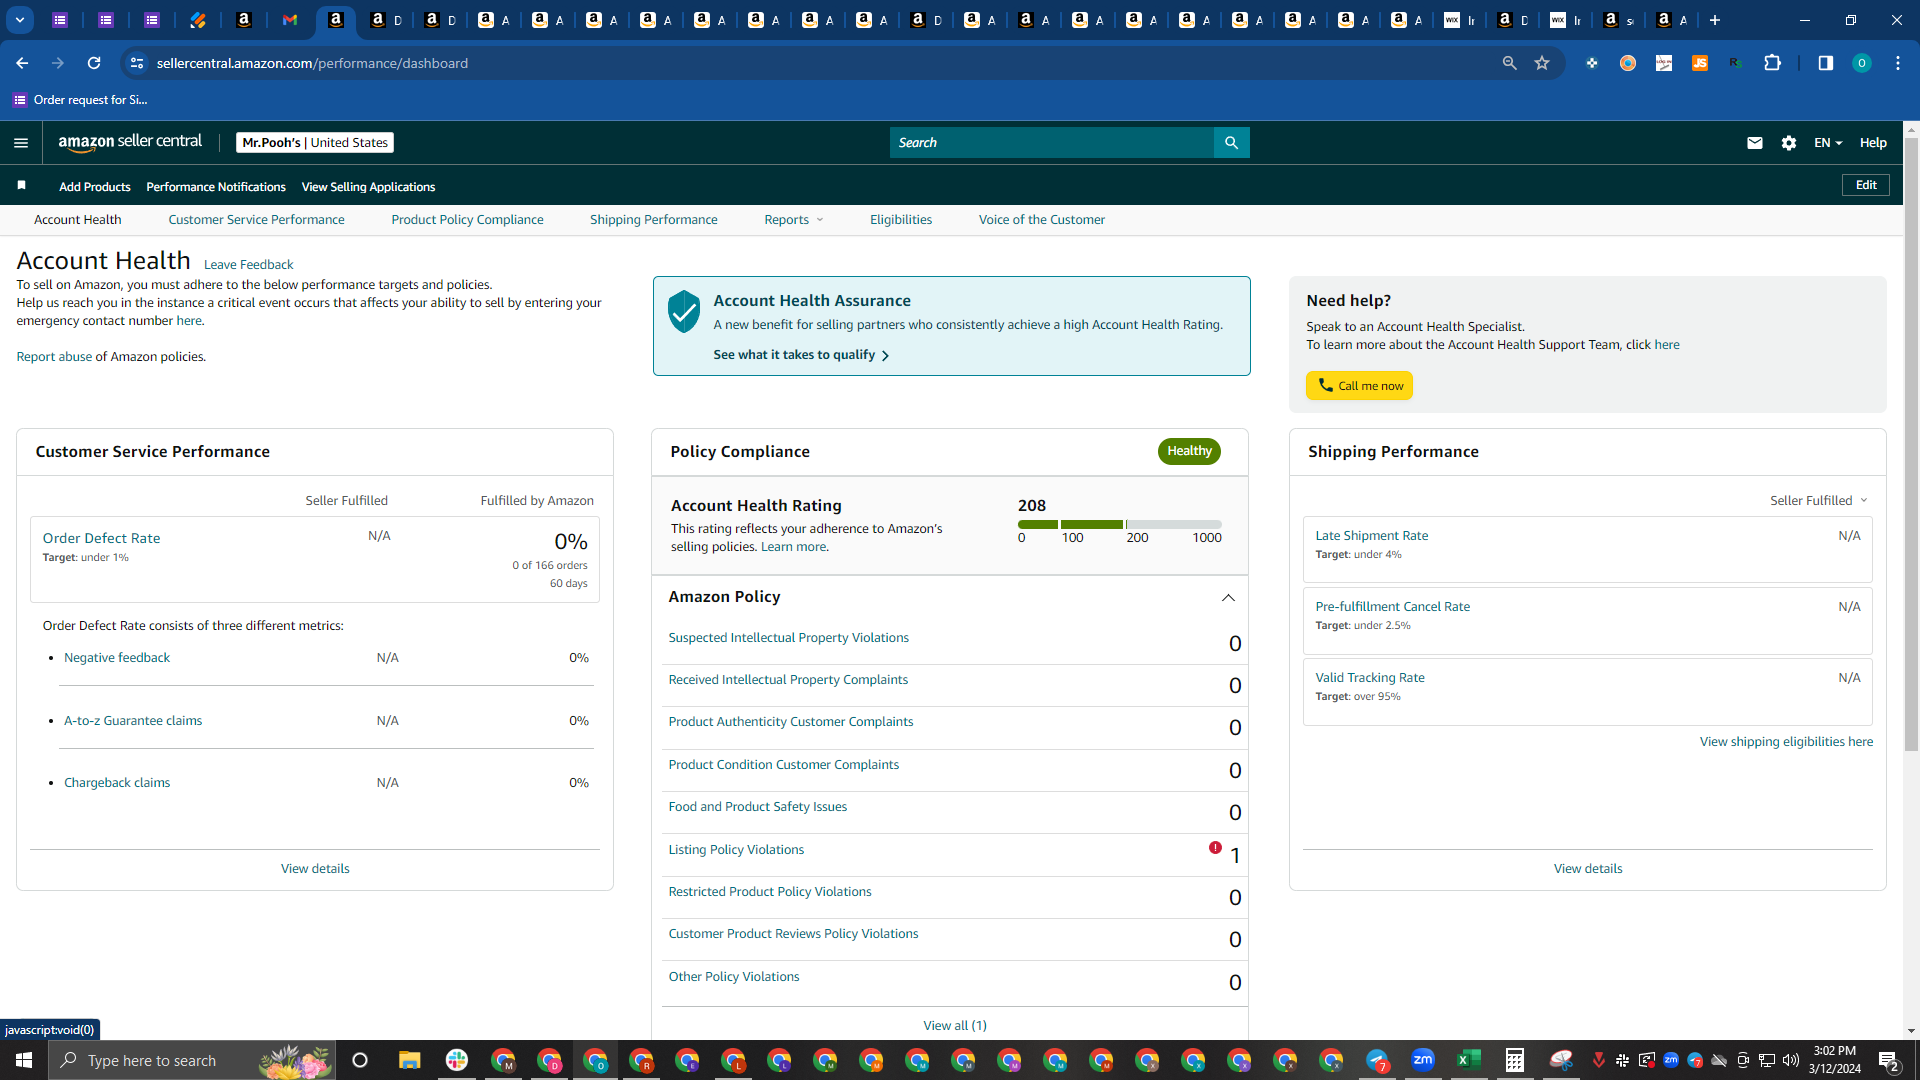Open the Product Policy Compliance tab
This screenshot has width=1920, height=1080.
[467, 220]
